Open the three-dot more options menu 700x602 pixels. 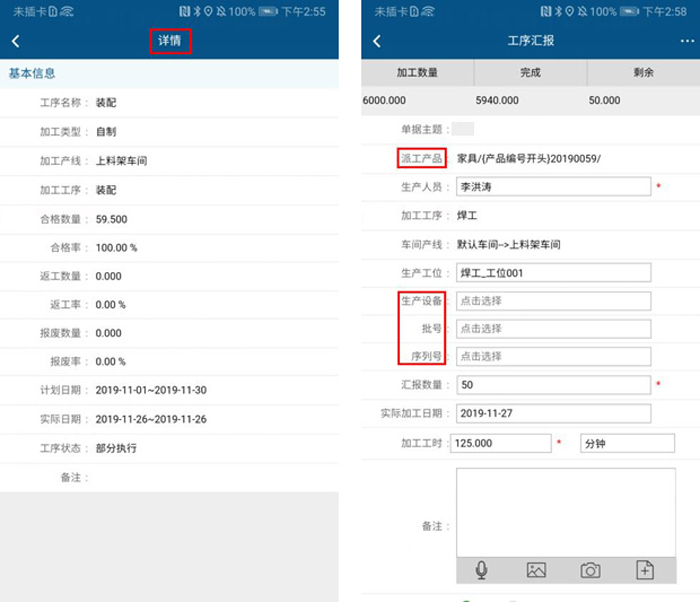pos(686,41)
